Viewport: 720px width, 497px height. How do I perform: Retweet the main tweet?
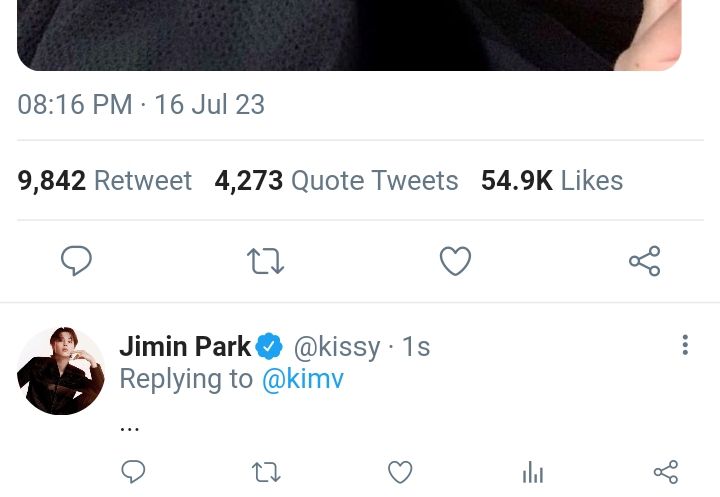click(x=265, y=261)
